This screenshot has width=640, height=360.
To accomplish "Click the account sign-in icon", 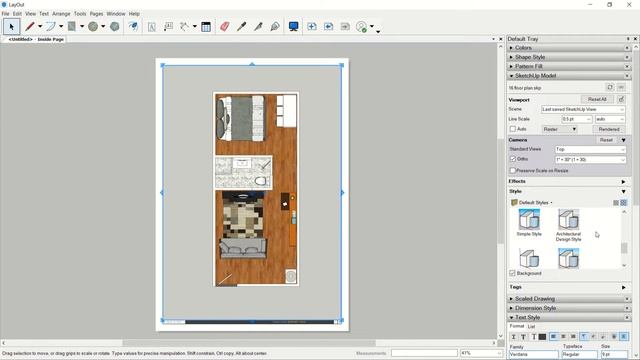I will [362, 27].
